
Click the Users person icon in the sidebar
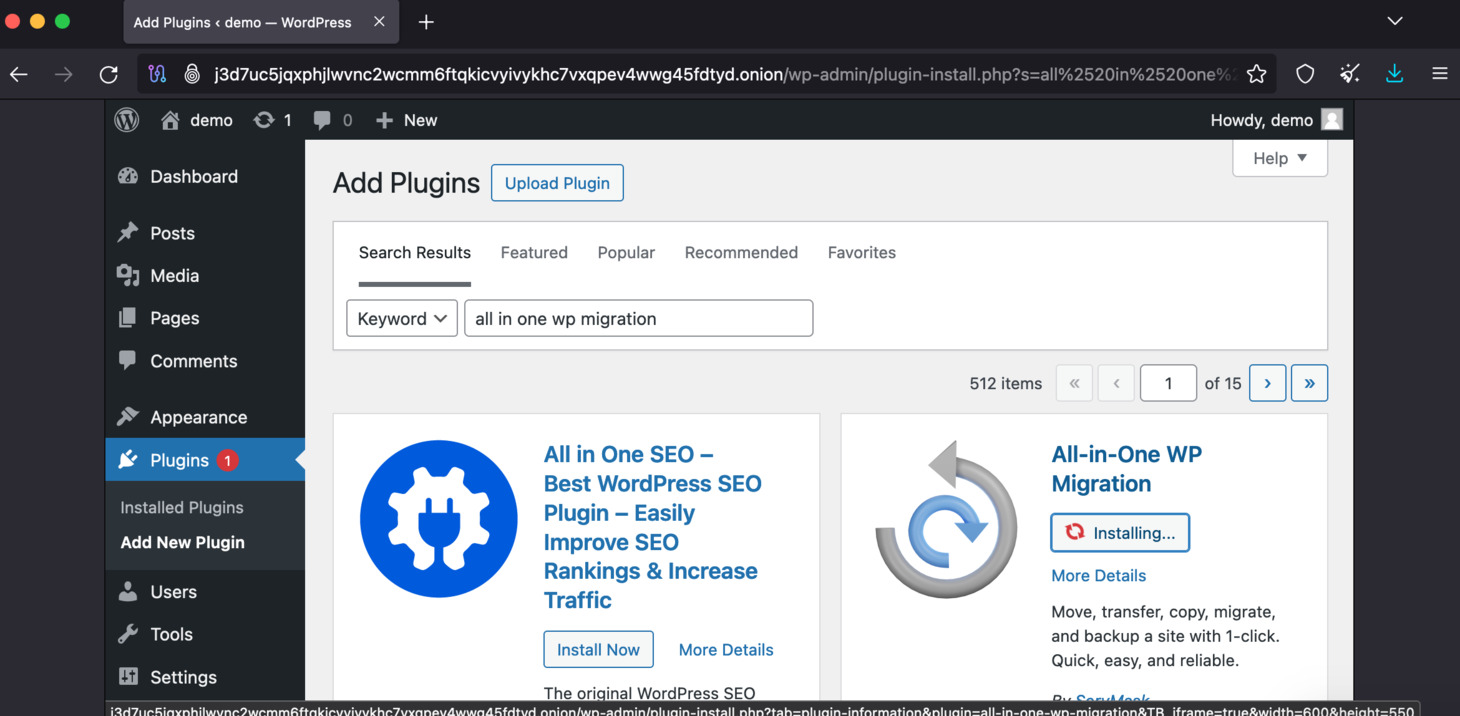pos(128,591)
